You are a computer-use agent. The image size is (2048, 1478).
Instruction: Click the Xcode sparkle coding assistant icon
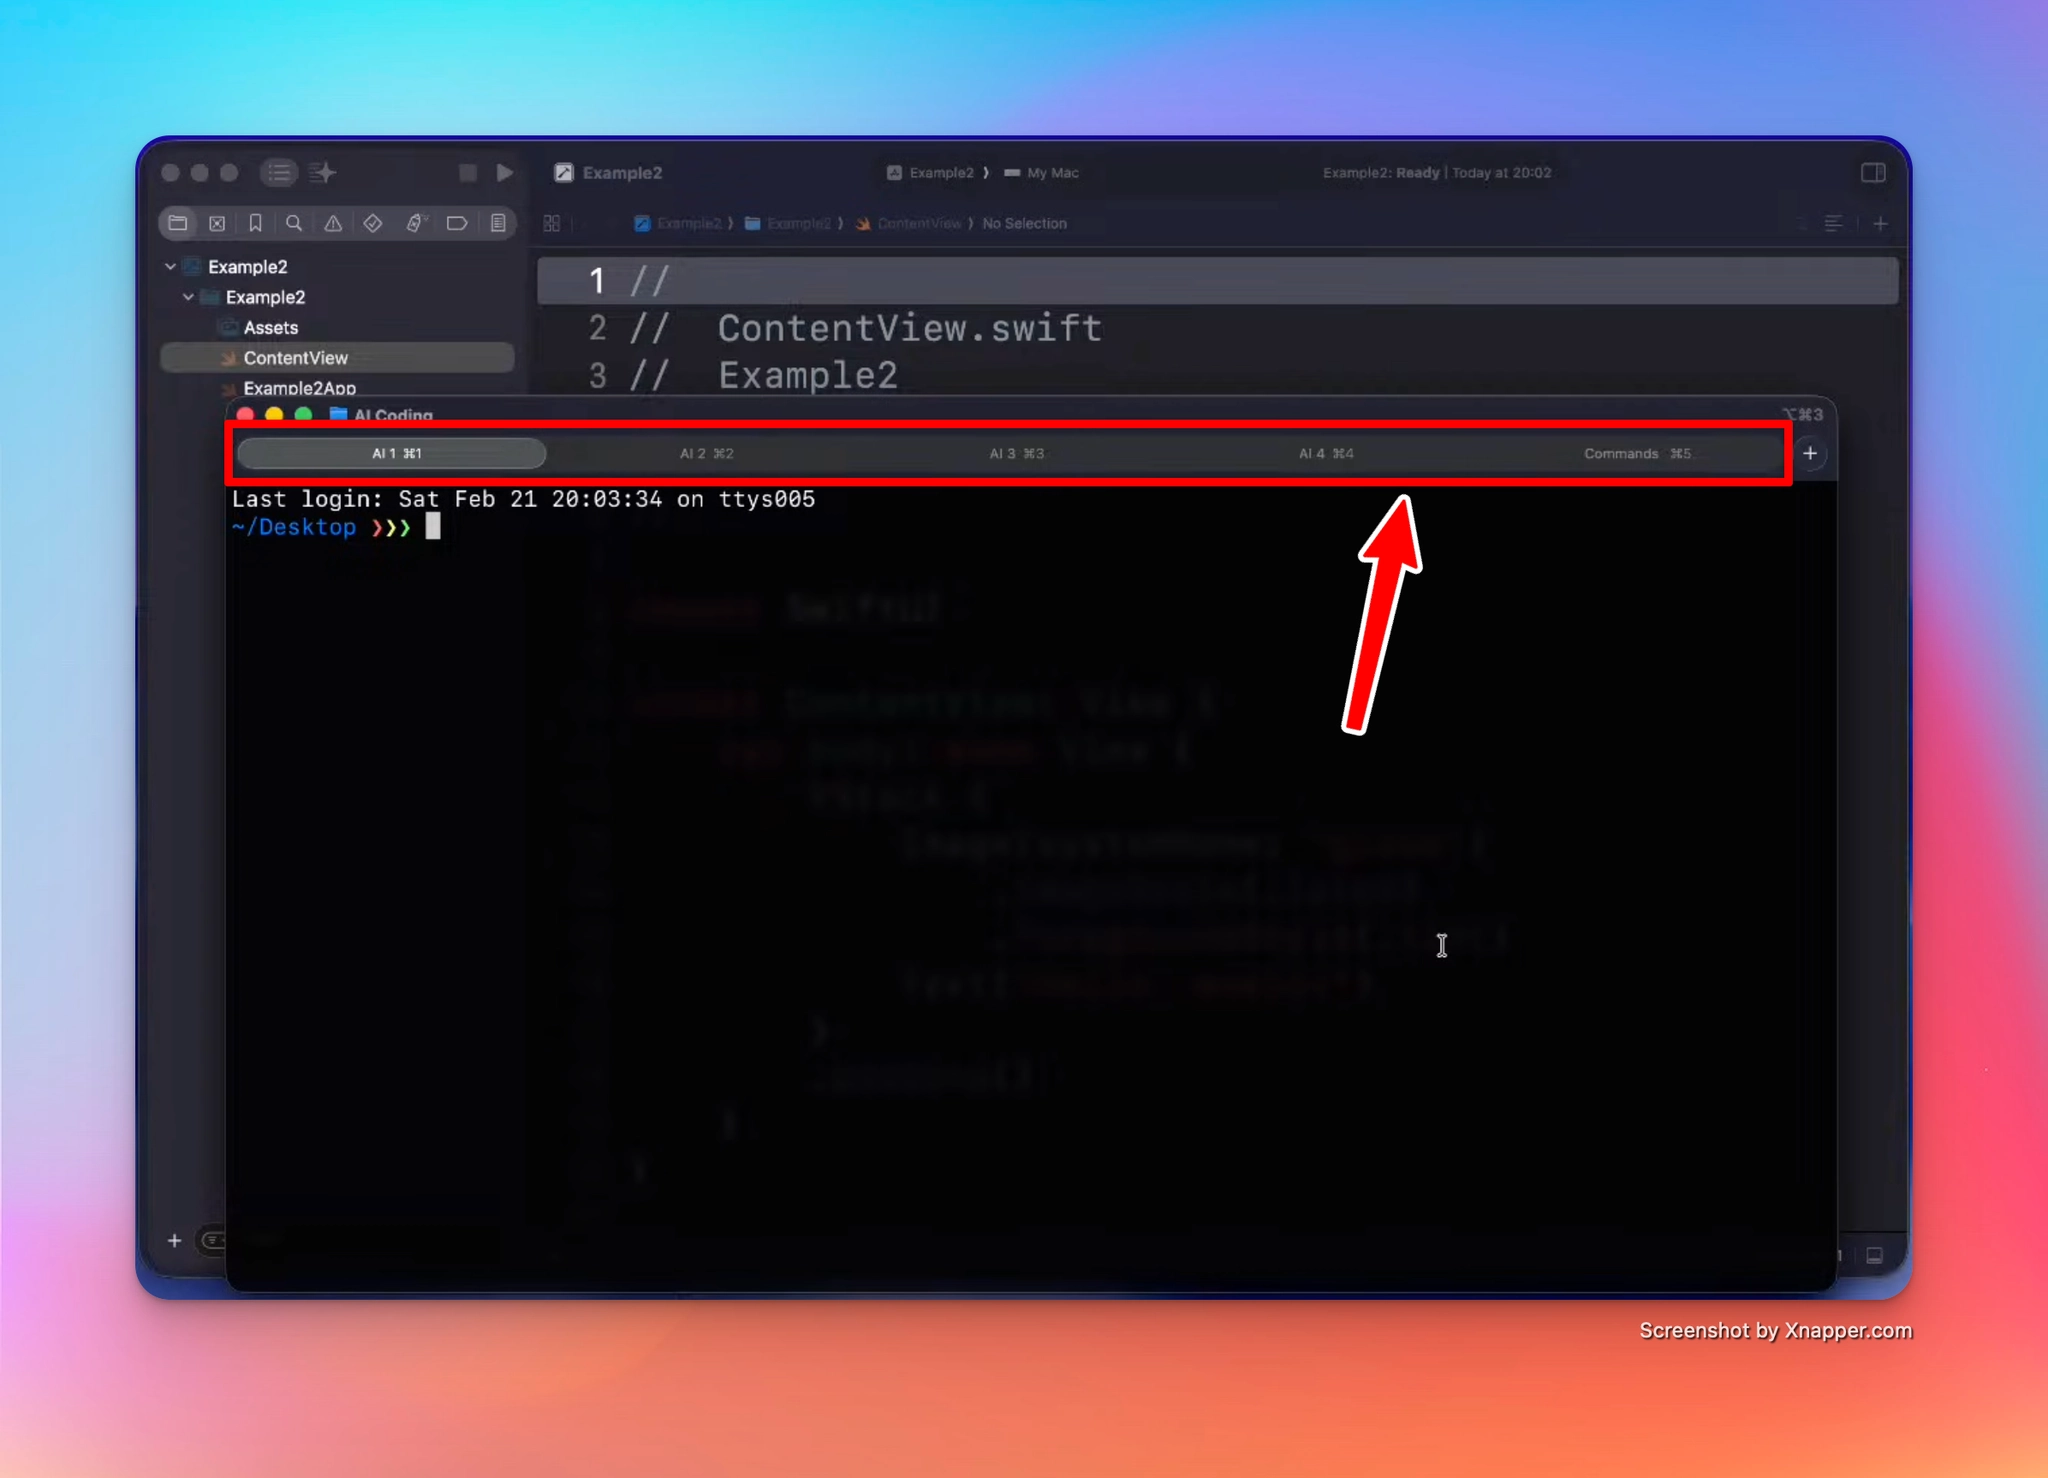(323, 172)
